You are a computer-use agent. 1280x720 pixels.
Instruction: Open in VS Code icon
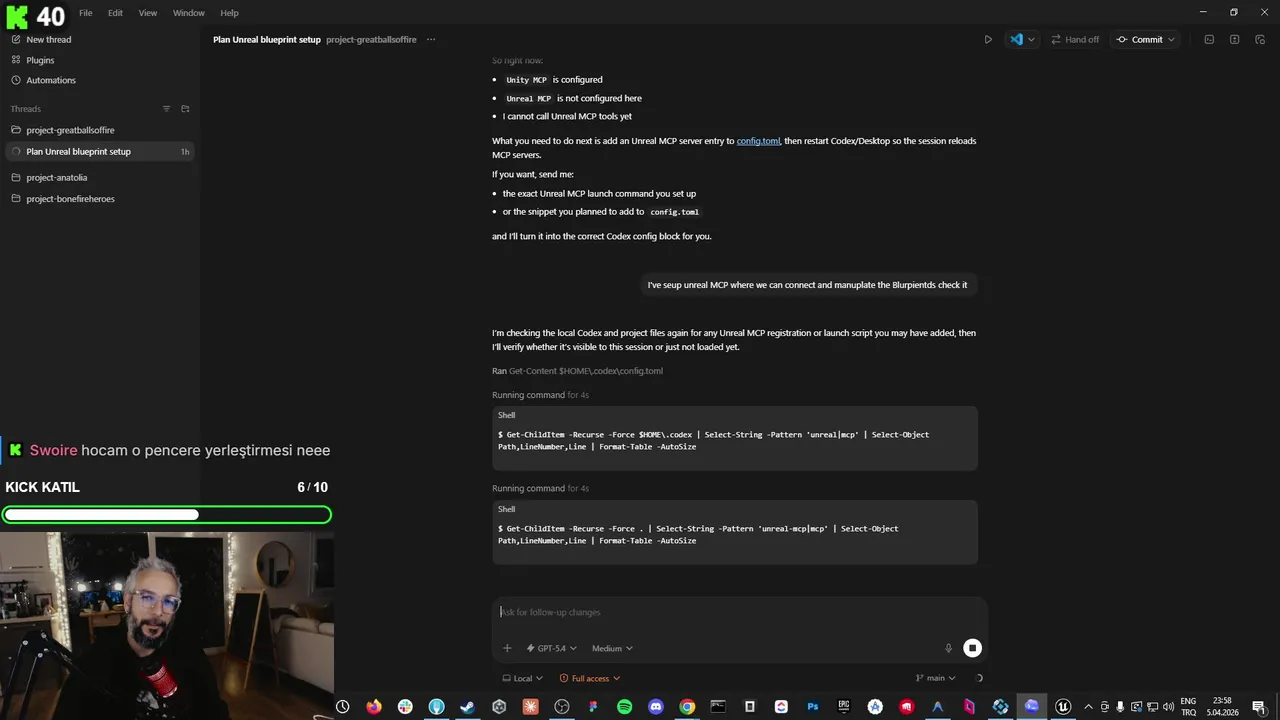[1016, 40]
